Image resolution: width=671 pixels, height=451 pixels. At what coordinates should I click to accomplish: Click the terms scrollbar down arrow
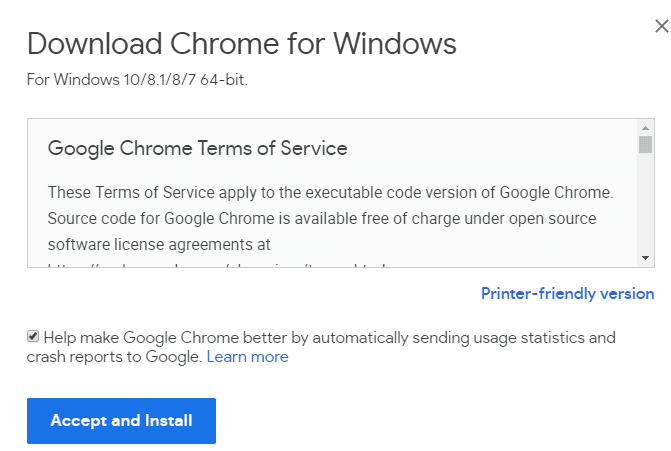click(x=646, y=258)
